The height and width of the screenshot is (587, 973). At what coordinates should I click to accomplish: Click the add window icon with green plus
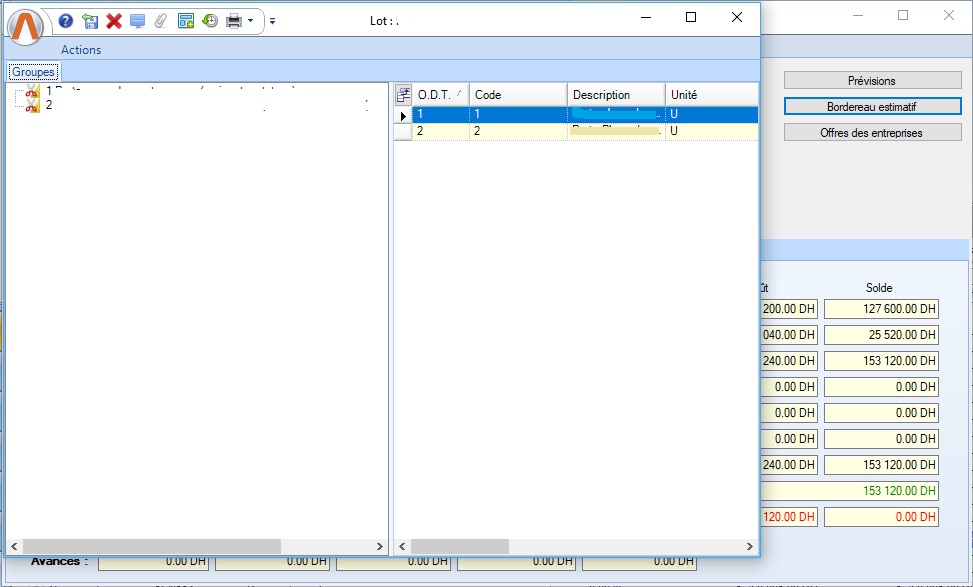pyautogui.click(x=185, y=20)
